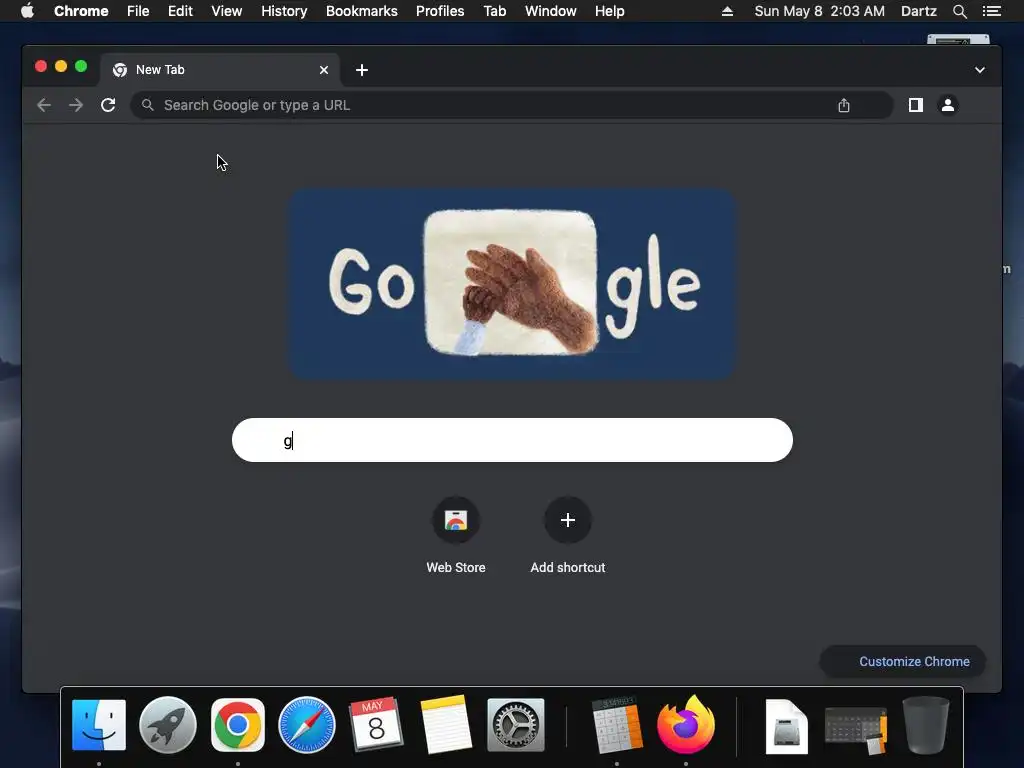Screen dimensions: 1024x768
Task: Open Notes from the Dock
Action: [445, 725]
